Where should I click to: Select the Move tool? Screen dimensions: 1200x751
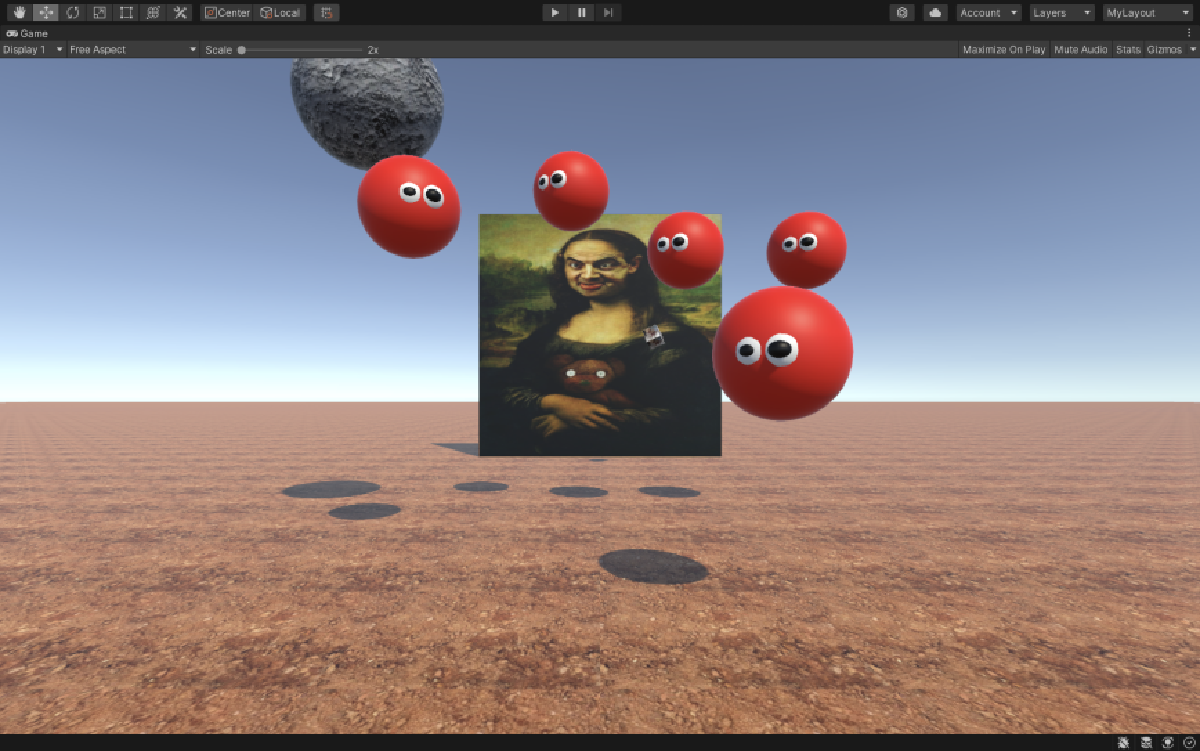click(x=46, y=13)
